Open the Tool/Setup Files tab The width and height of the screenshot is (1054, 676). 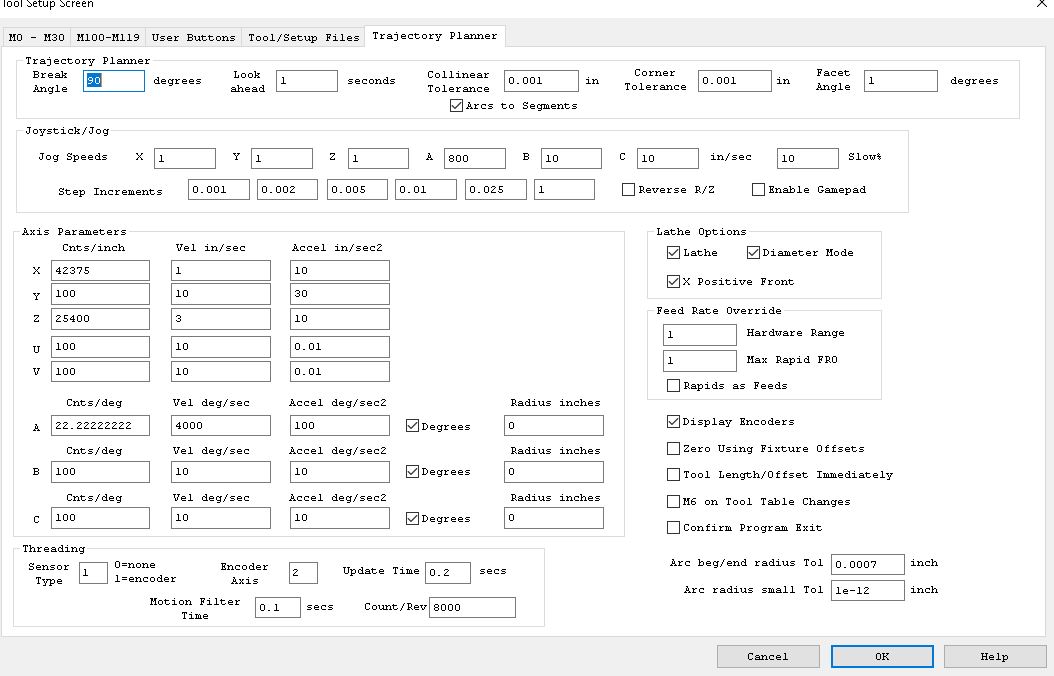(303, 37)
